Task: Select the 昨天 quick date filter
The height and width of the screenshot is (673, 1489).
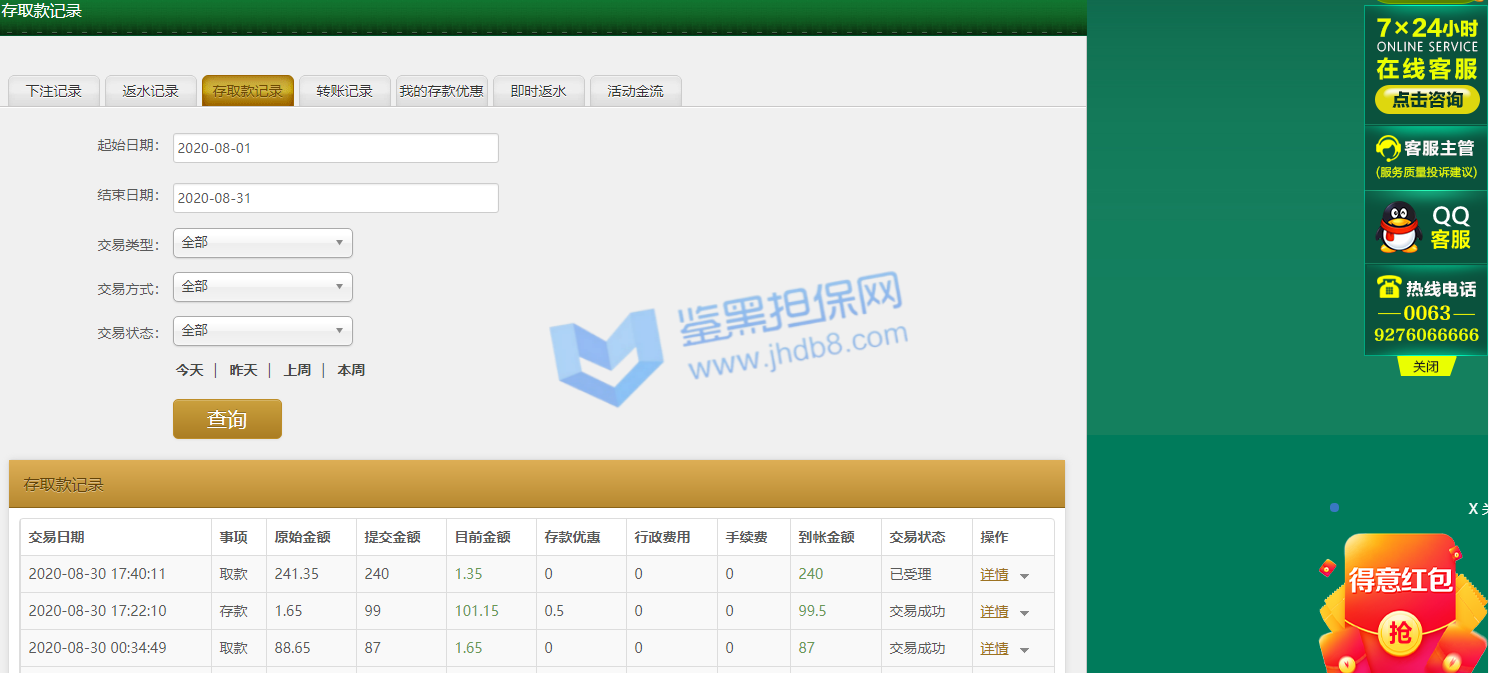Action: click(243, 370)
